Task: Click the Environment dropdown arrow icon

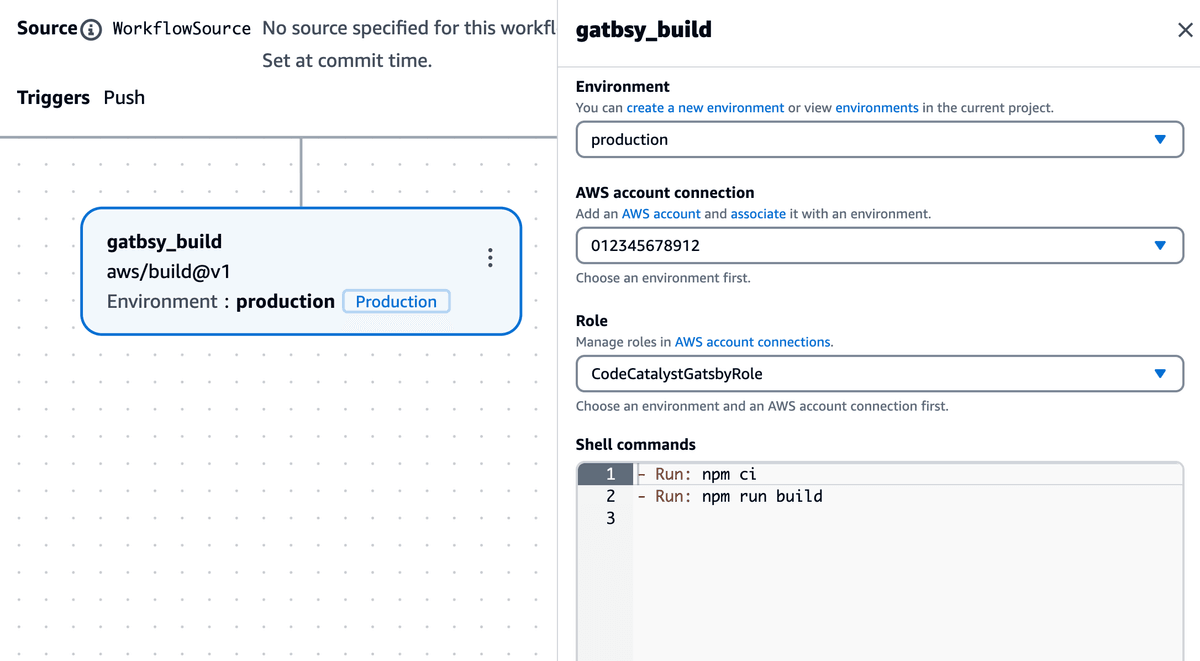Action: pos(1160,139)
